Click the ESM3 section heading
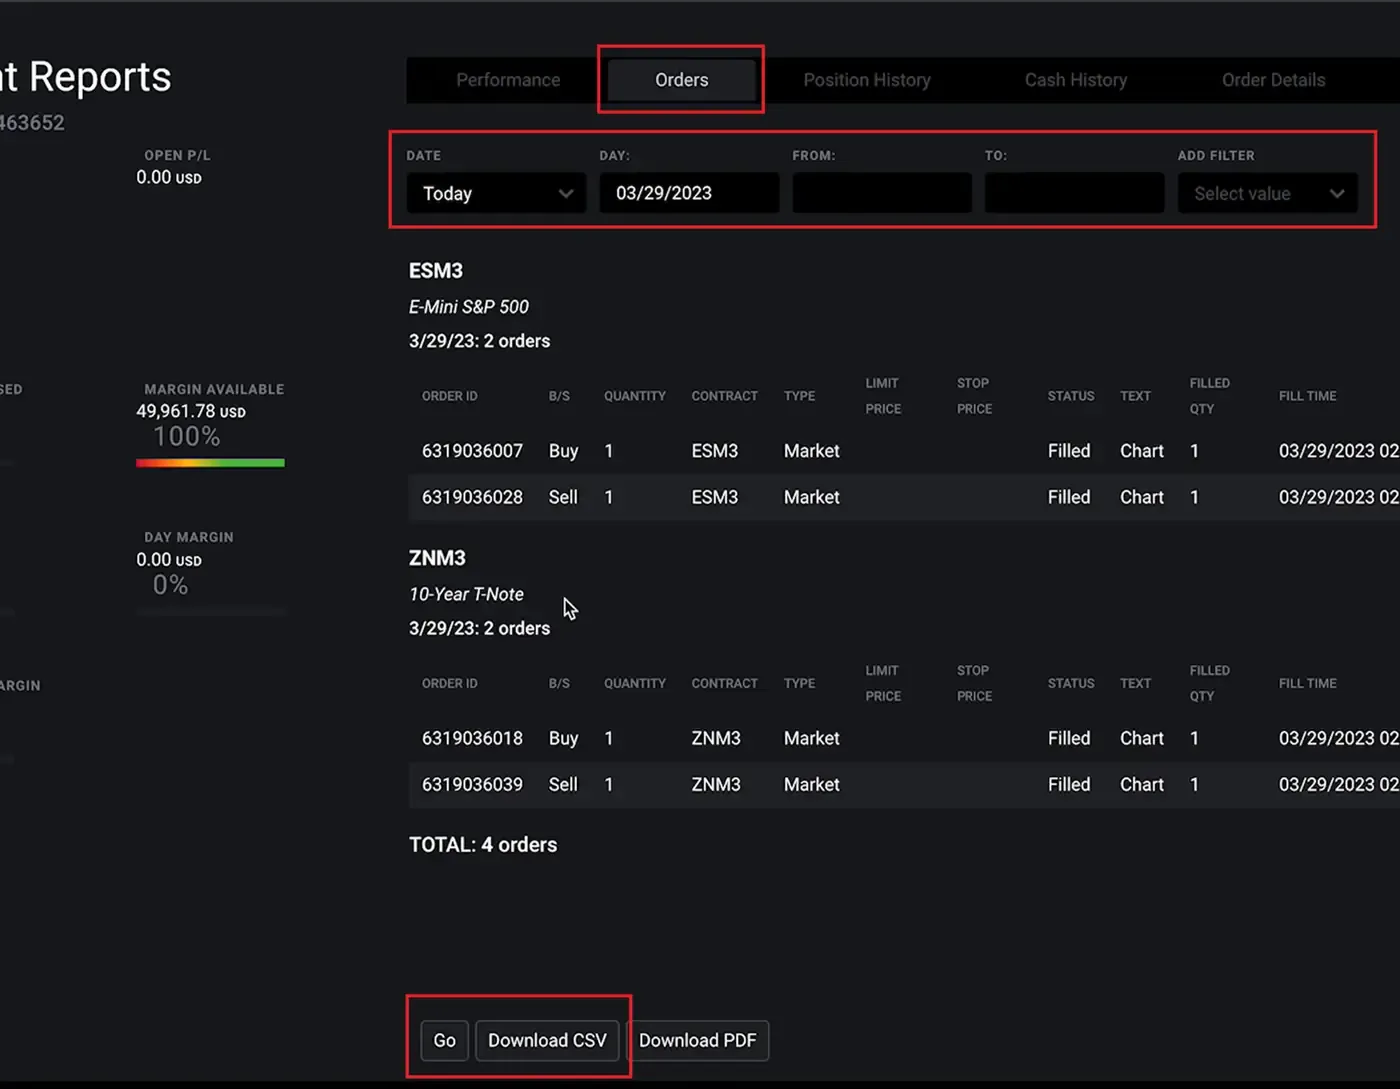 pos(436,270)
